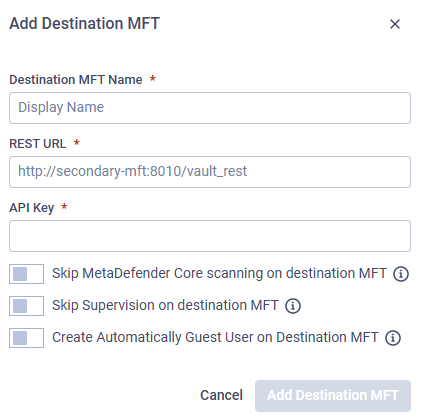The width and height of the screenshot is (421, 418).
Task: Click the REST URL field label
Action: pyautogui.click(x=38, y=144)
